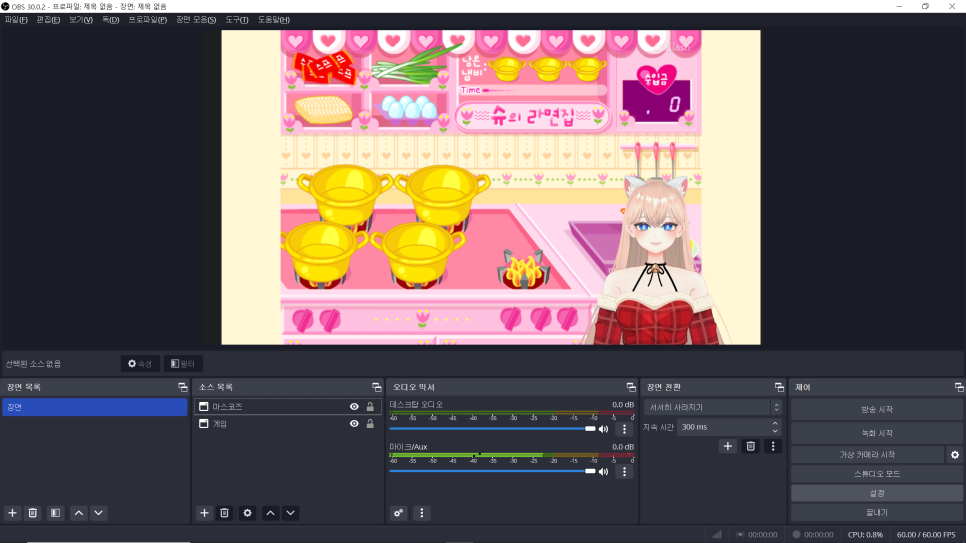Open 서서히 사라지기 transition dropdown
966x543 pixels.
coord(713,407)
